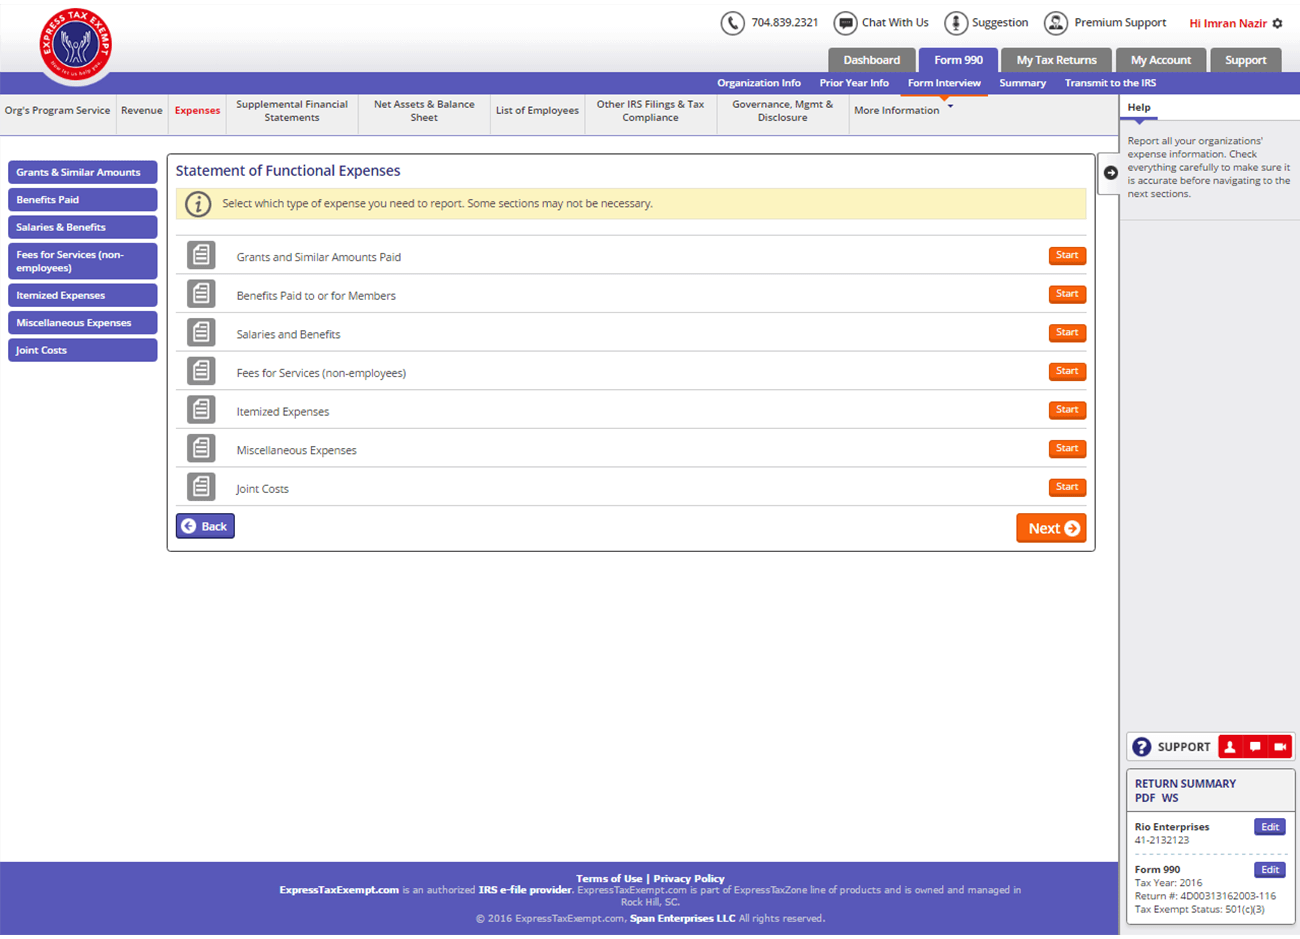Click the red Support chat icon
The width and height of the screenshot is (1300, 939).
coord(1255,747)
